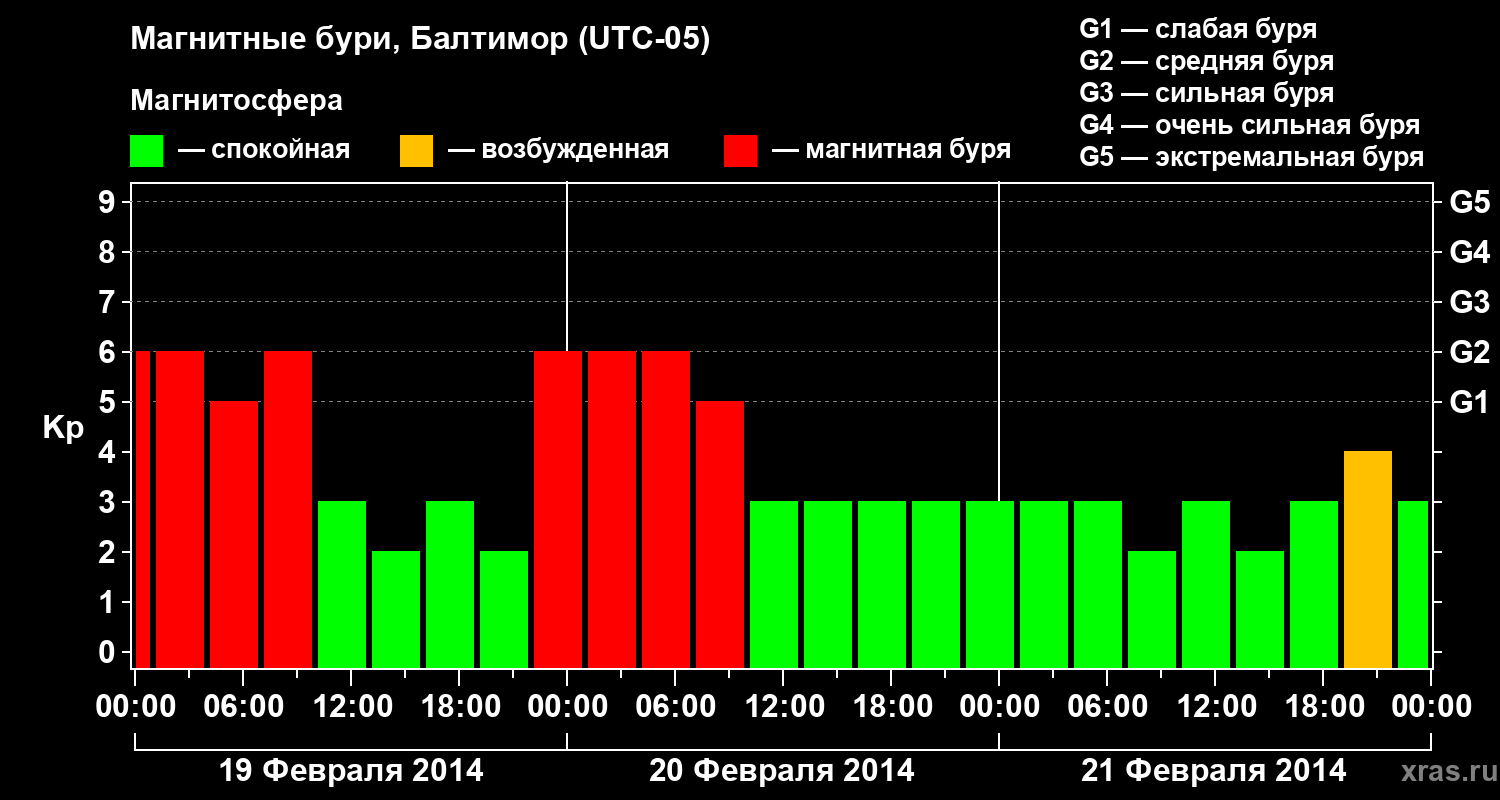Select the G5 storm level label on right axis
Viewport: 1500px width, 800px height.
[x=1469, y=202]
